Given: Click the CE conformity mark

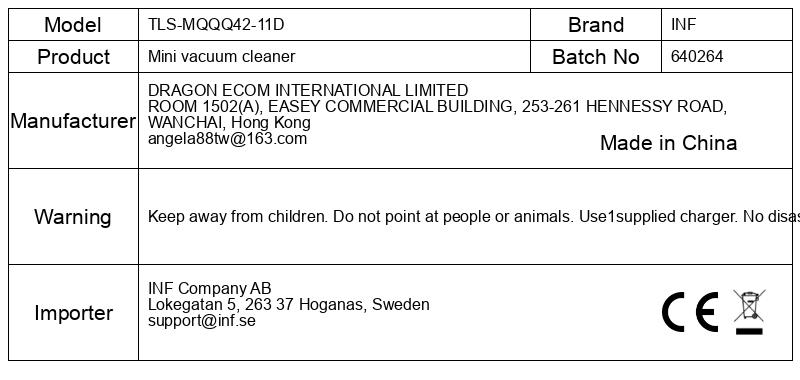Looking at the screenshot, I should click(x=690, y=312).
